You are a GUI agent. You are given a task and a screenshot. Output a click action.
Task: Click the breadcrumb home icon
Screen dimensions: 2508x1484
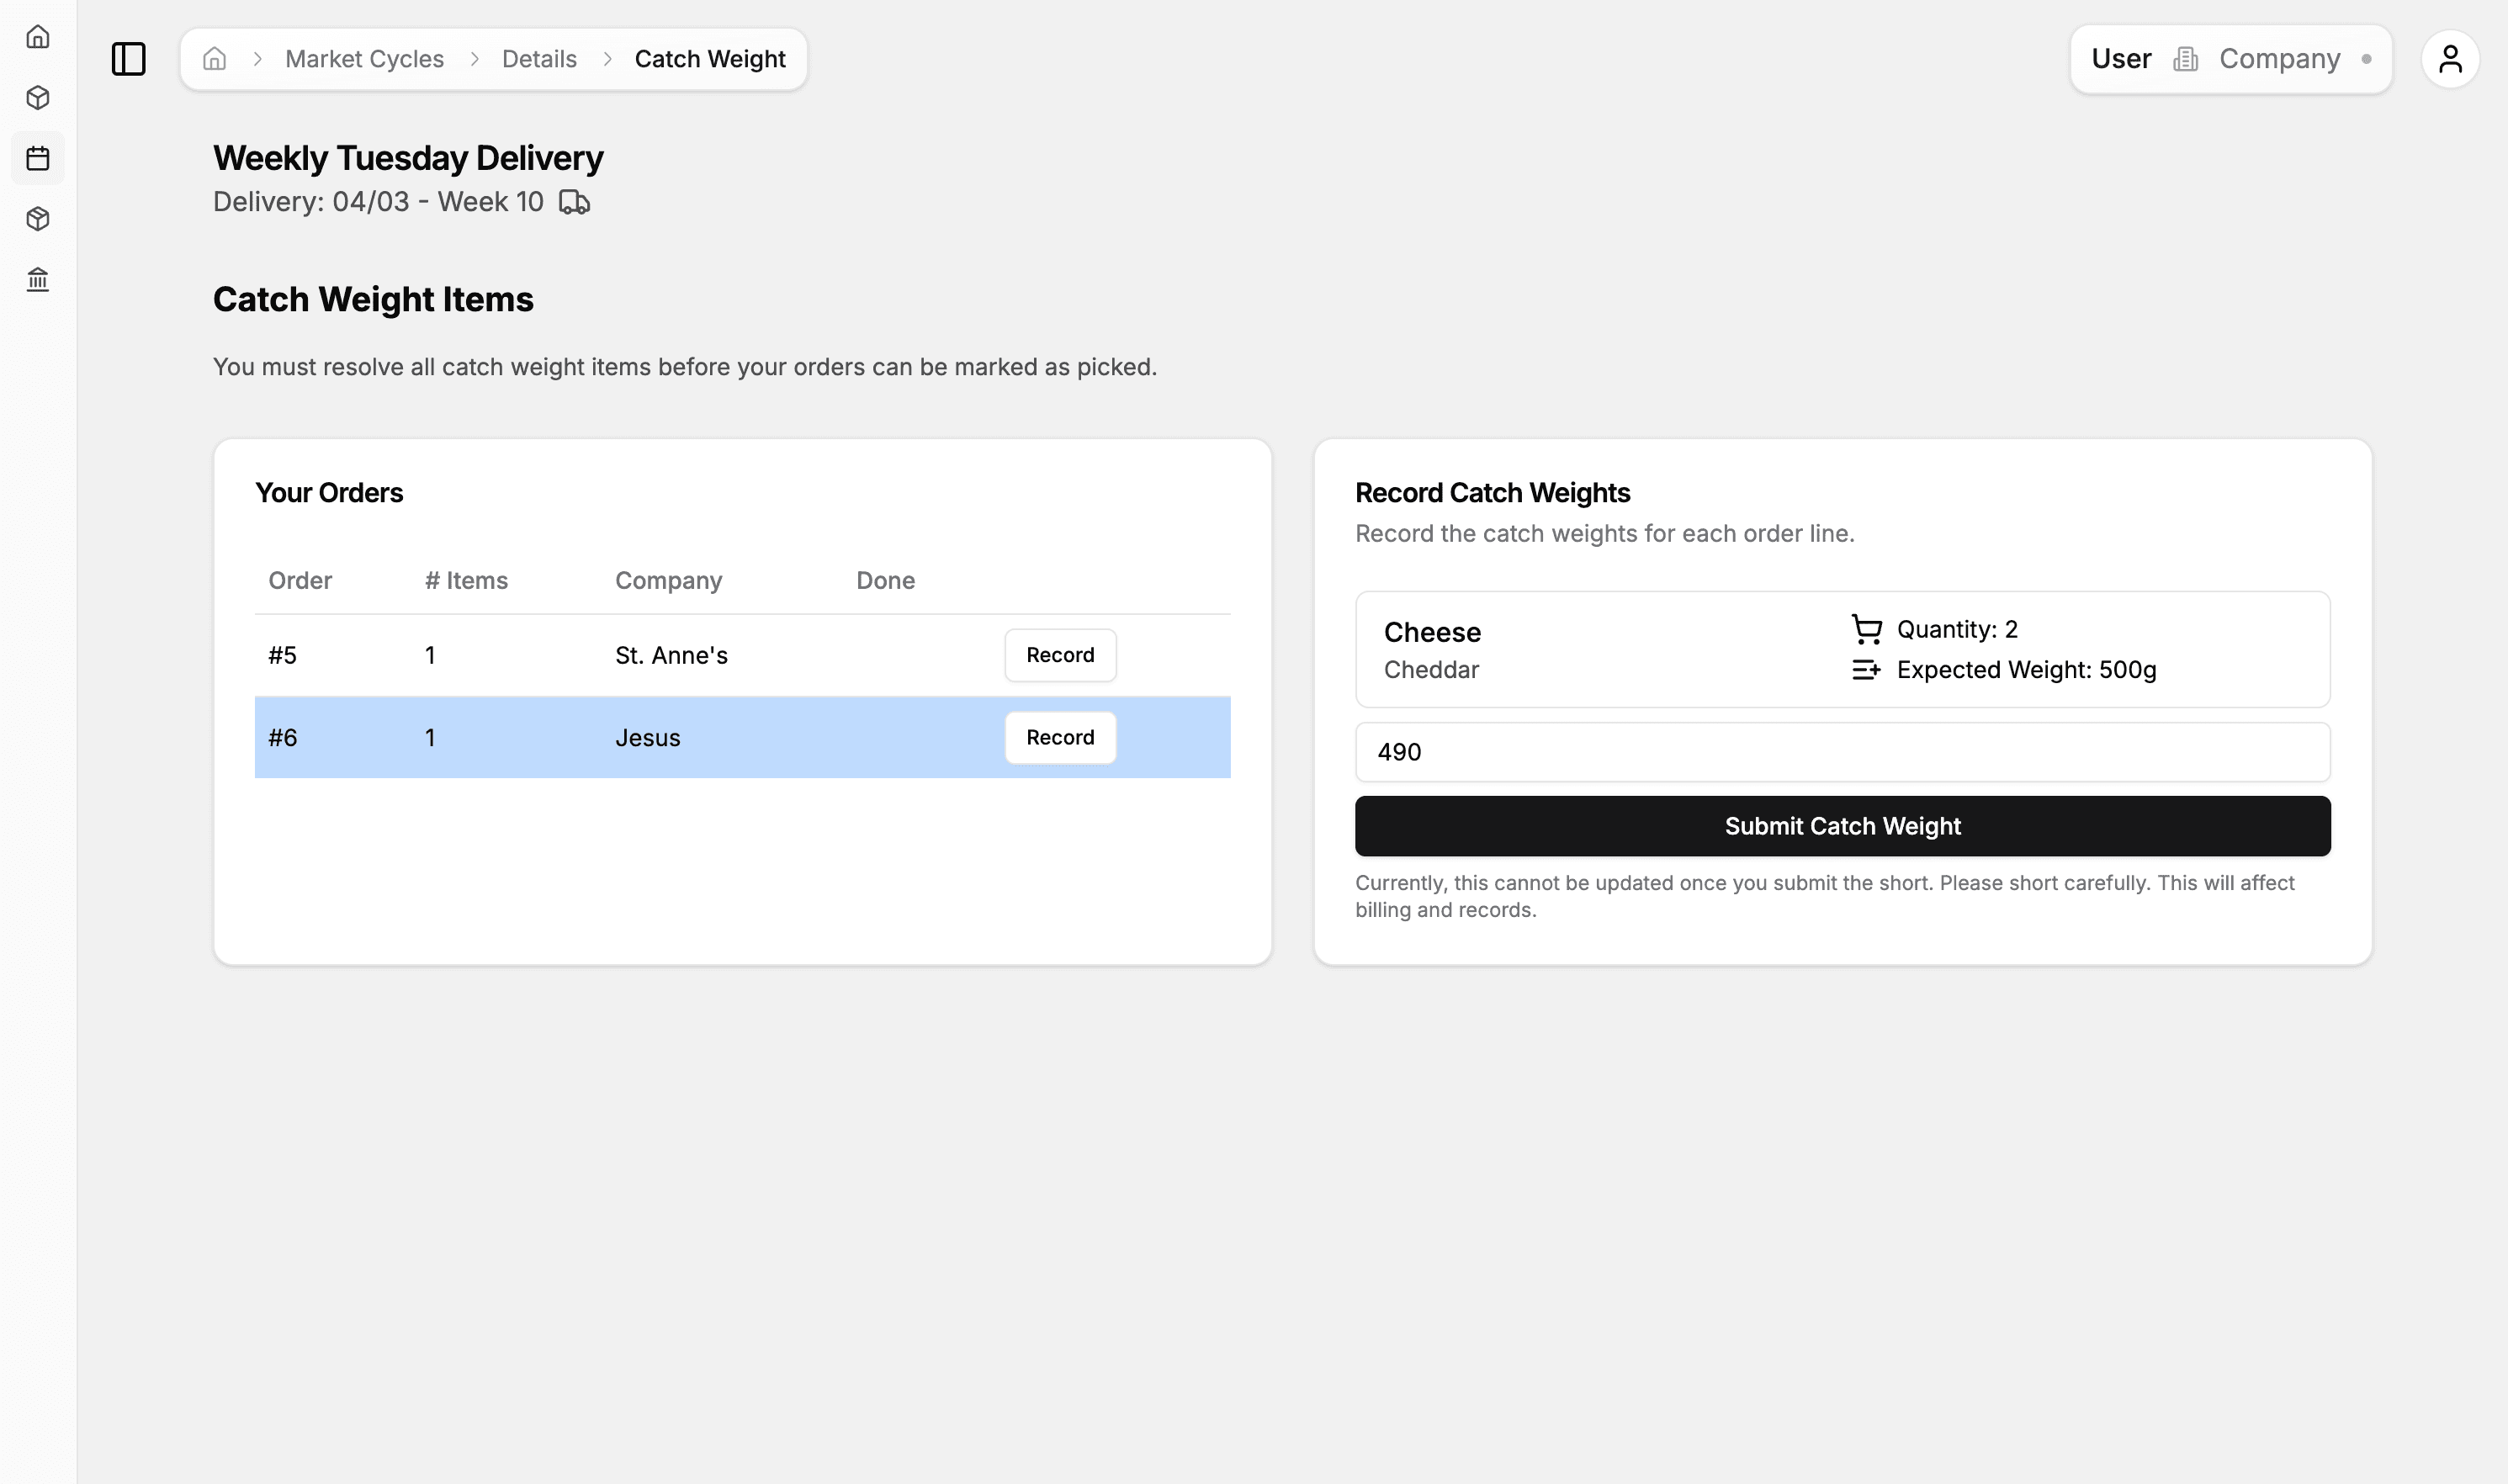coord(214,59)
